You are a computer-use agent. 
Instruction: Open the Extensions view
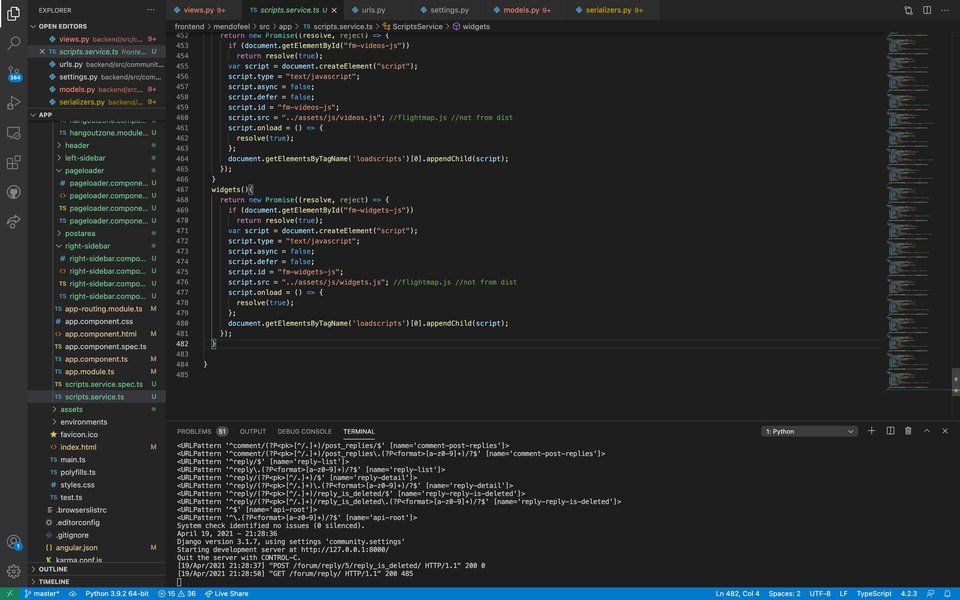tap(13, 162)
